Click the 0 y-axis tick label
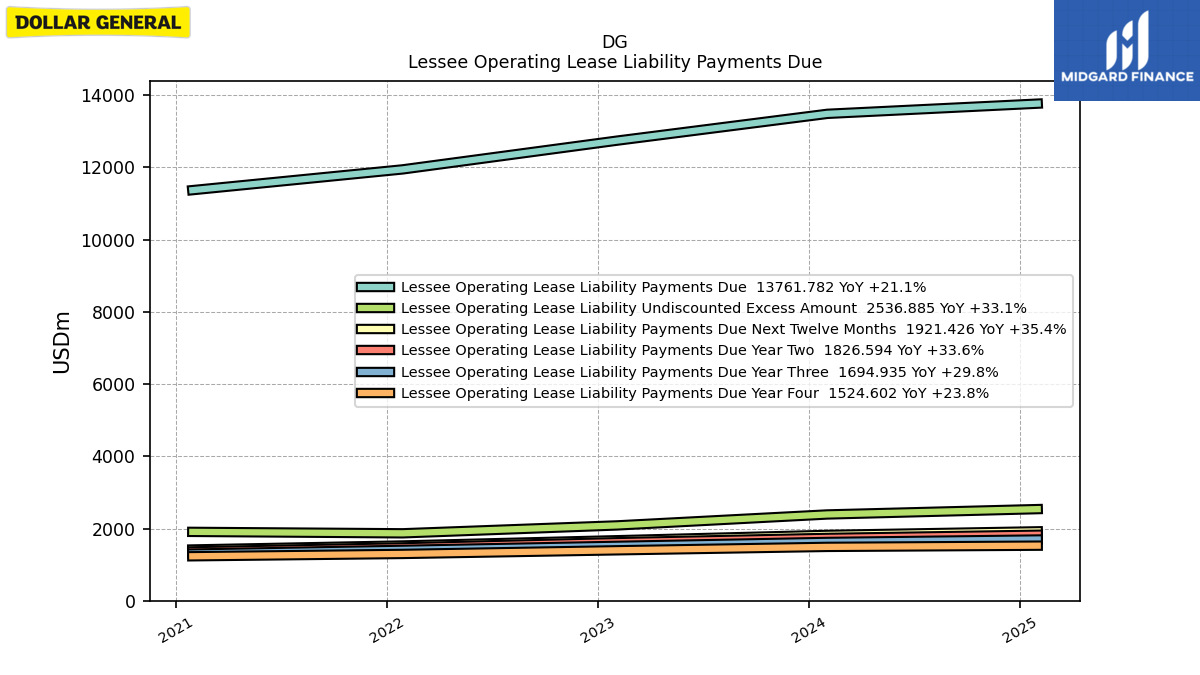This screenshot has width=1200, height=675. point(131,602)
